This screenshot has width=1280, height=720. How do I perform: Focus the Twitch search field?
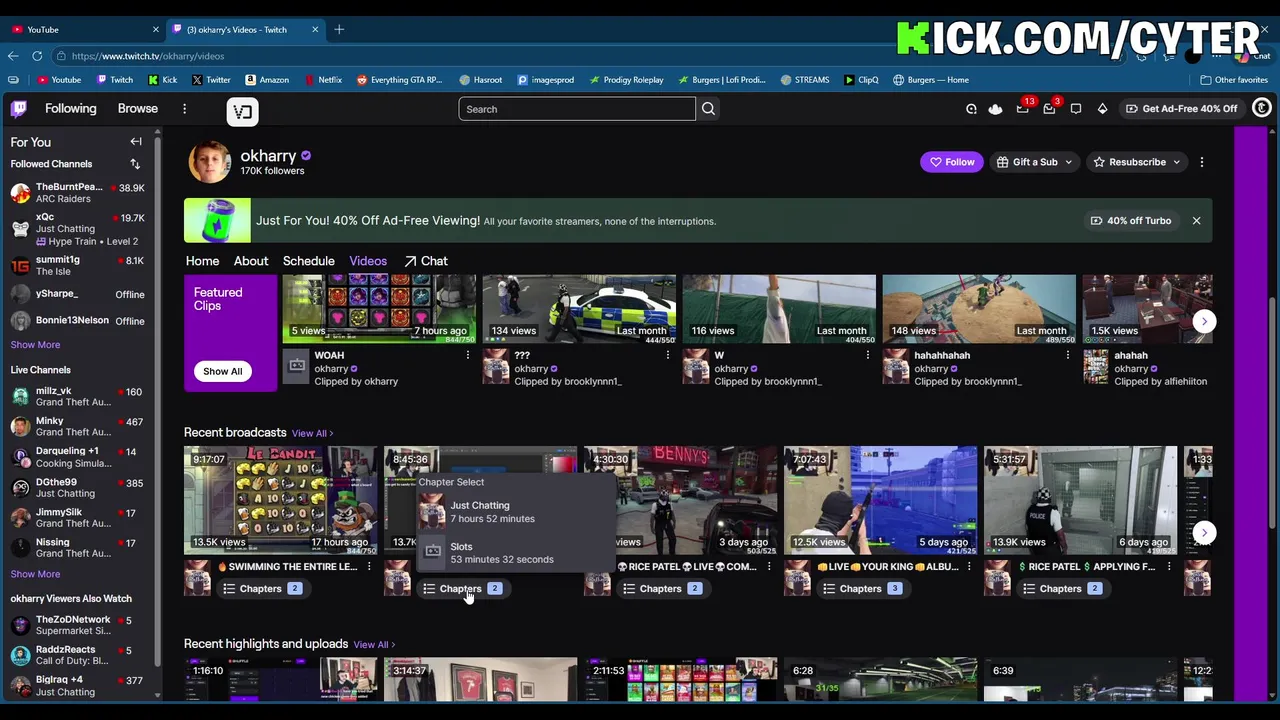[x=577, y=109]
